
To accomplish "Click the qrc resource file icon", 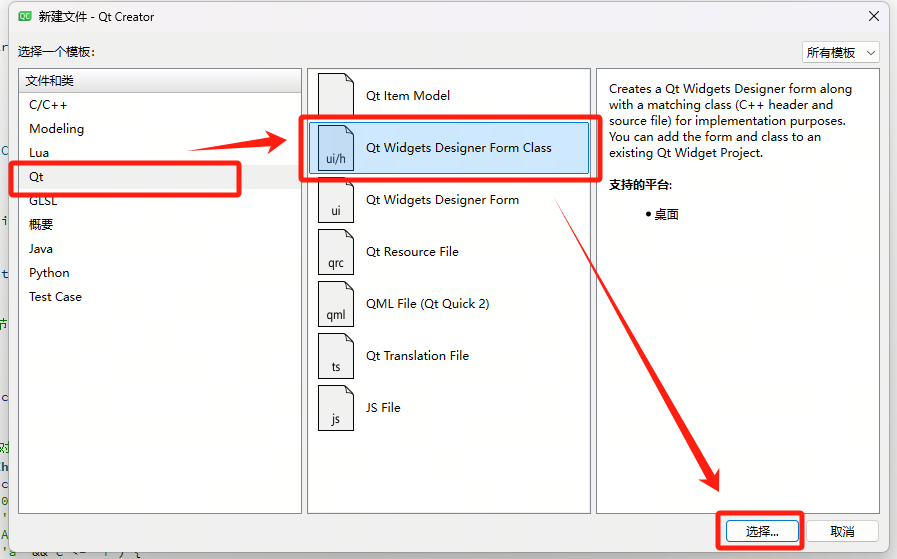I will click(336, 252).
